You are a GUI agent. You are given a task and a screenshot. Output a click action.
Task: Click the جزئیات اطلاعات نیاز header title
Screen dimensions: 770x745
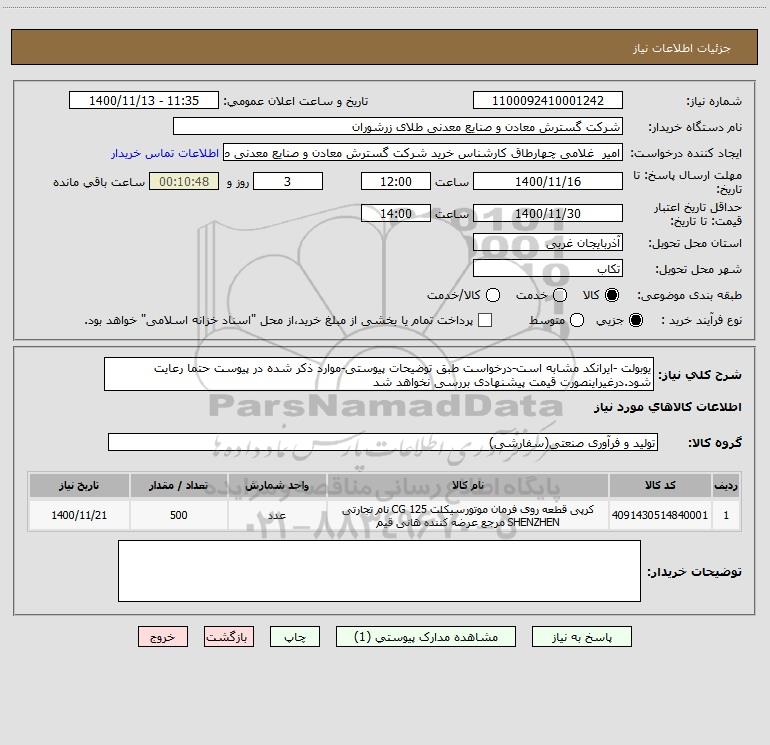682,48
